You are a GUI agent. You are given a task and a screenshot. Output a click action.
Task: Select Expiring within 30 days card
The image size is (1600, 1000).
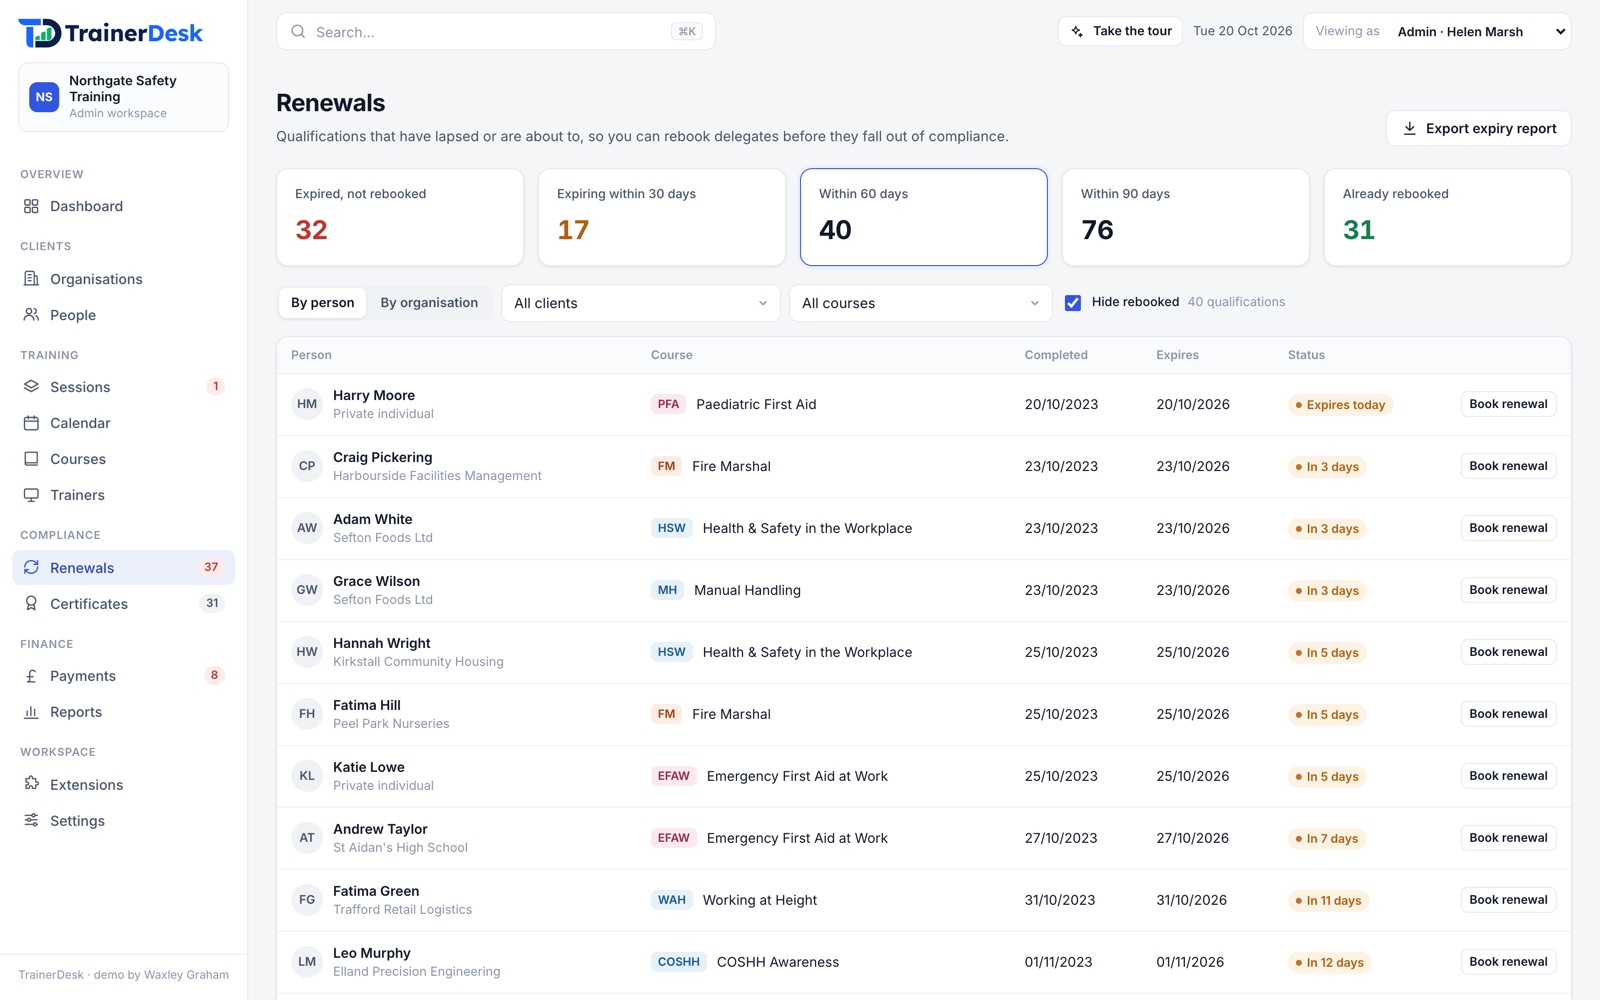[662, 217]
